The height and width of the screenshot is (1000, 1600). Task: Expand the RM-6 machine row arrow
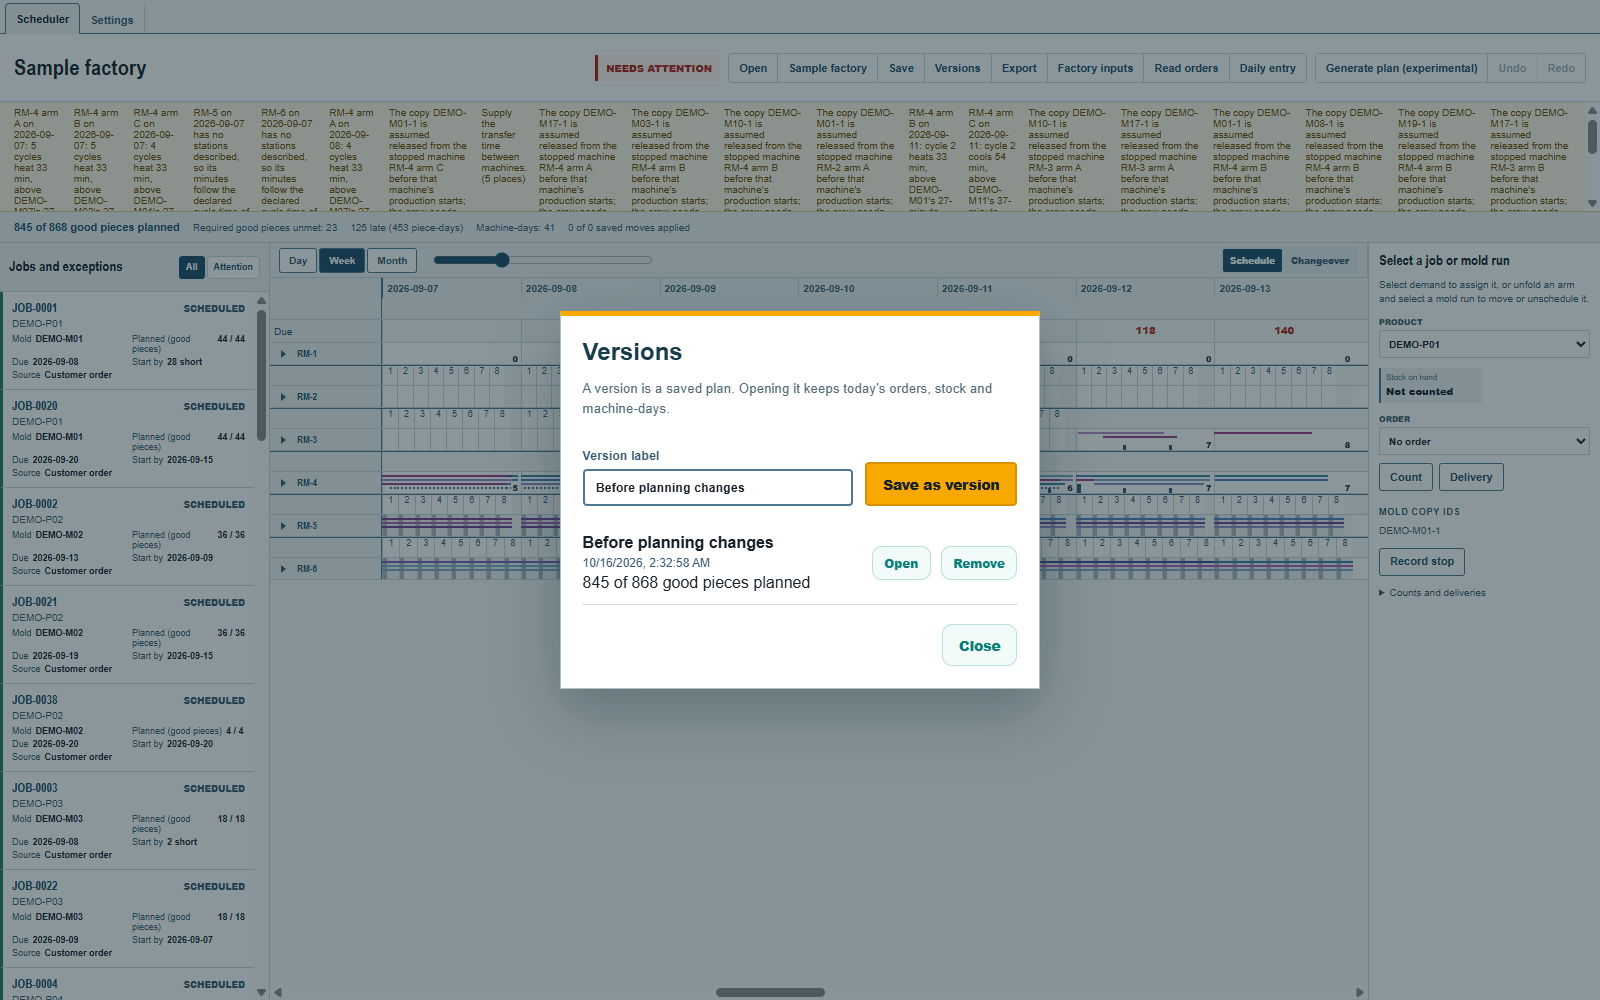283,569
